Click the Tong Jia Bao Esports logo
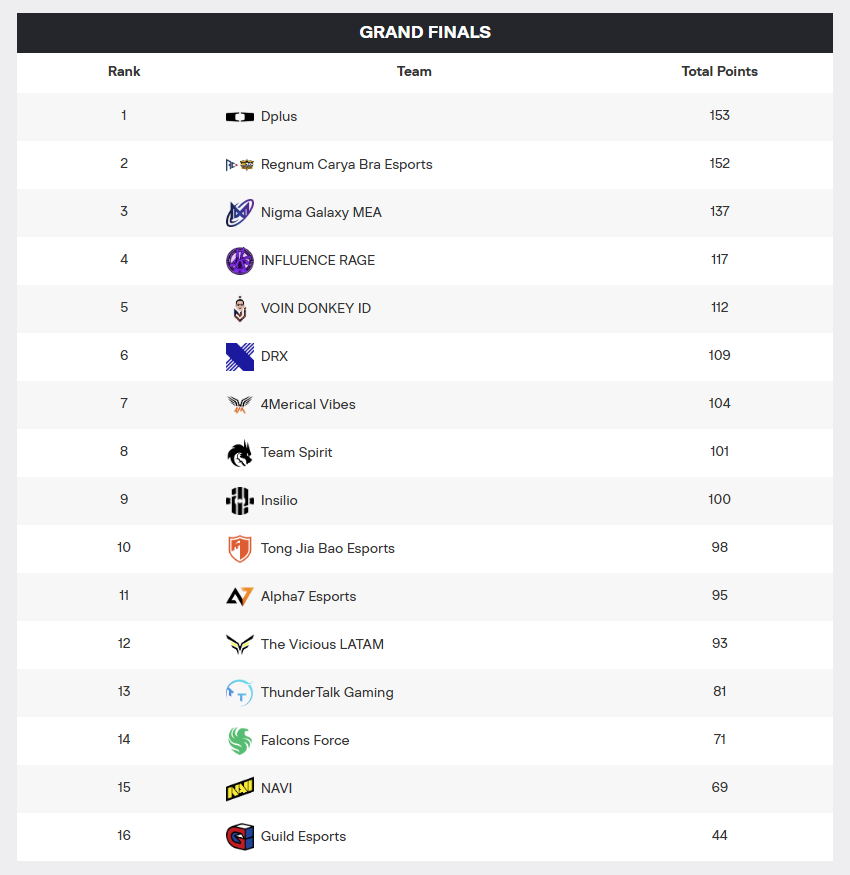The image size is (850, 875). 240,549
